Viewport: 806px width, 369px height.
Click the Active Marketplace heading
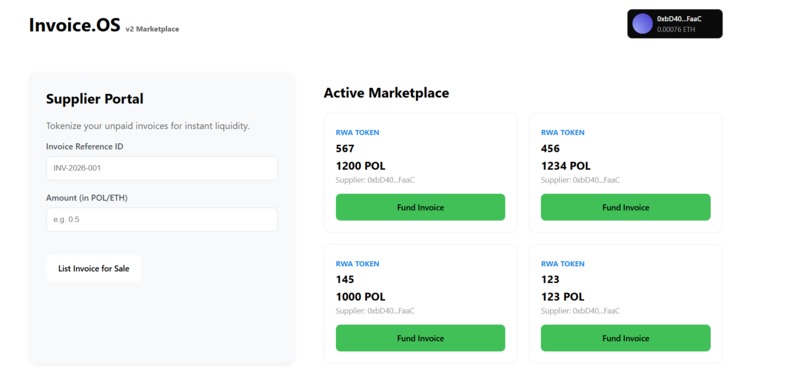tap(386, 93)
